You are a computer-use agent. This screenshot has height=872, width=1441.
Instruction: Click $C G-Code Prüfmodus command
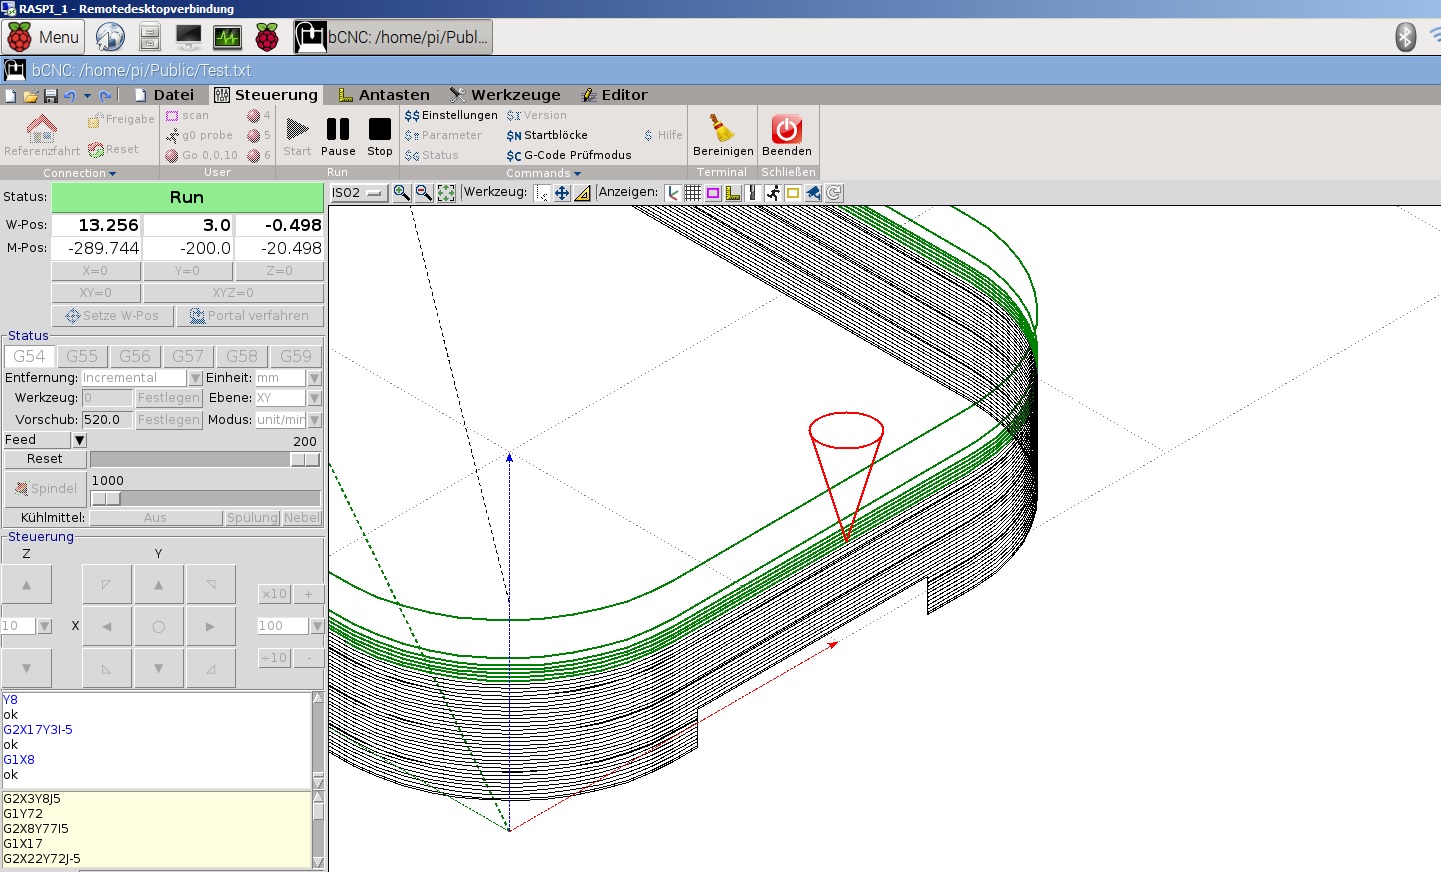click(569, 155)
